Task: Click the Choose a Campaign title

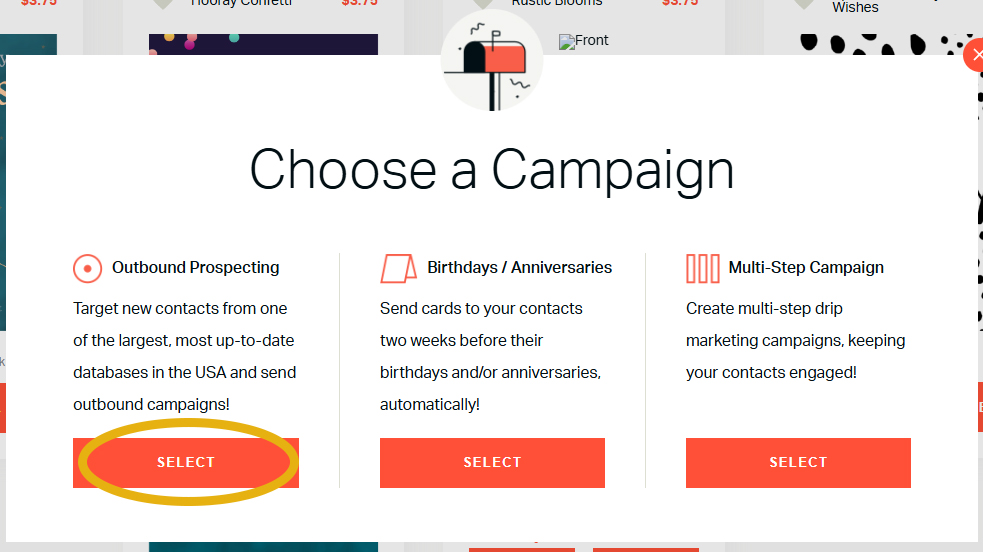Action: tap(491, 170)
